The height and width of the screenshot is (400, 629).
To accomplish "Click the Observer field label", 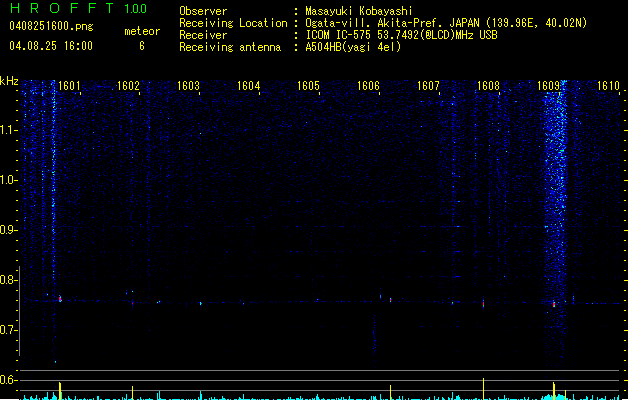I will 203,11.
